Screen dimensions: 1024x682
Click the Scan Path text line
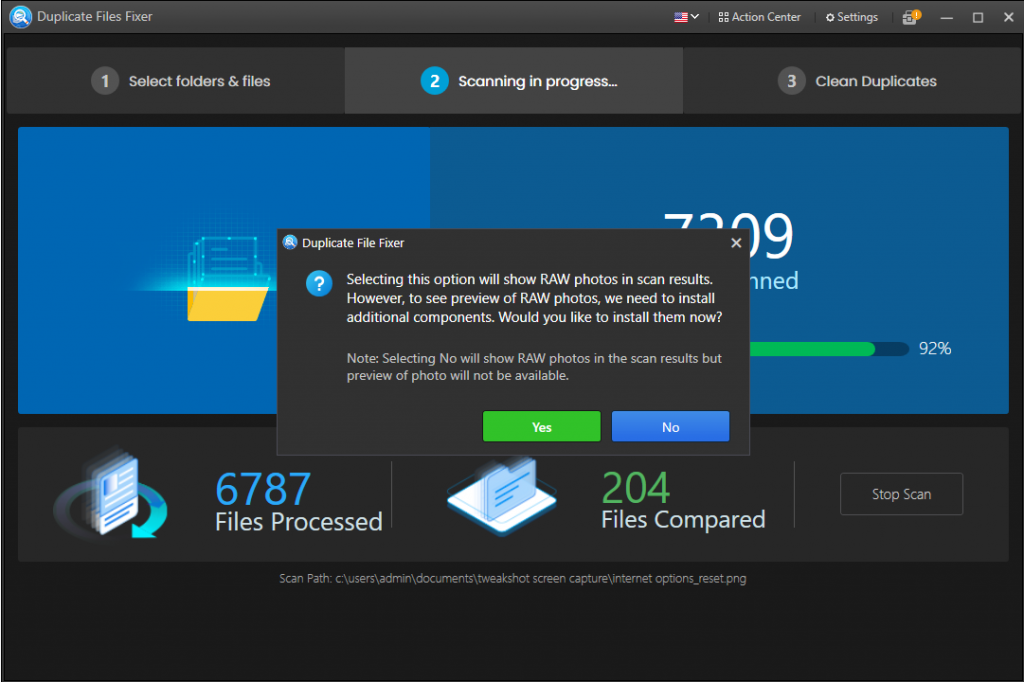[x=513, y=579]
